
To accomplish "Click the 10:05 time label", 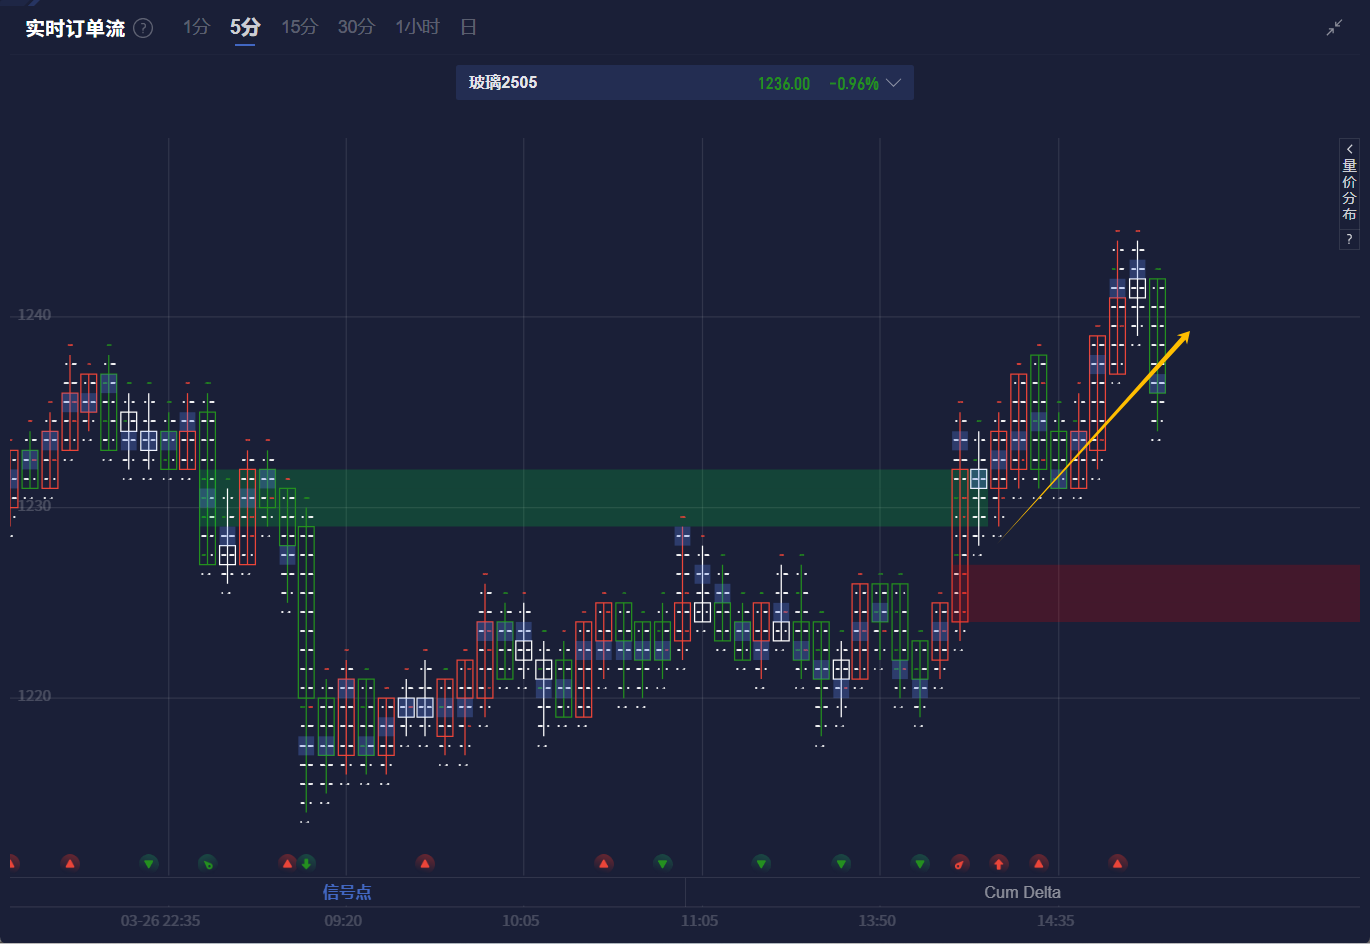I will coord(520,920).
